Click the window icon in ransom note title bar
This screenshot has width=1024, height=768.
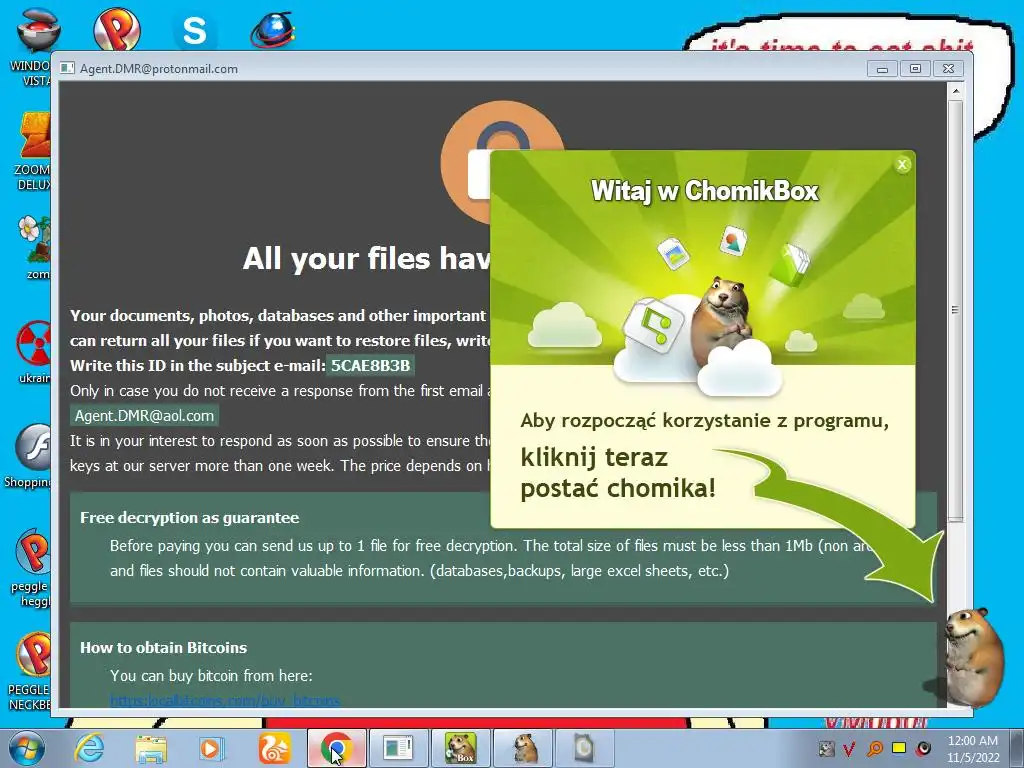pyautogui.click(x=67, y=68)
